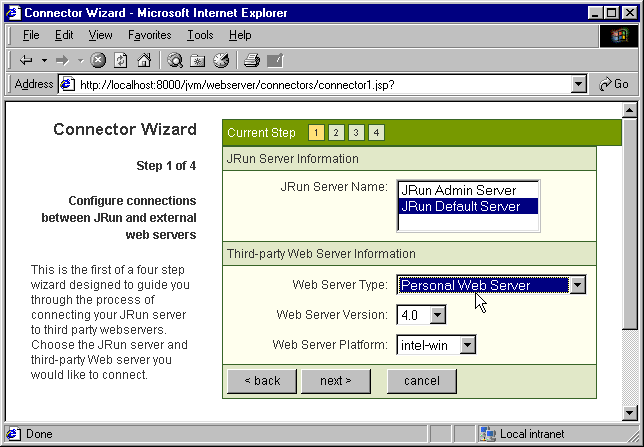Expand the Web Server Type dropdown
The image size is (644, 447).
pyautogui.click(x=577, y=285)
